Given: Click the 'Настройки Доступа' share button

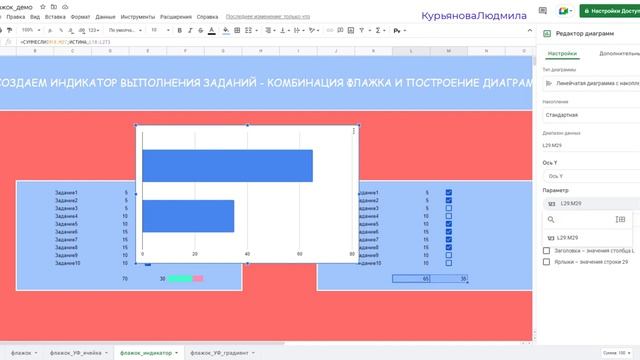Looking at the screenshot, I should coord(610,11).
